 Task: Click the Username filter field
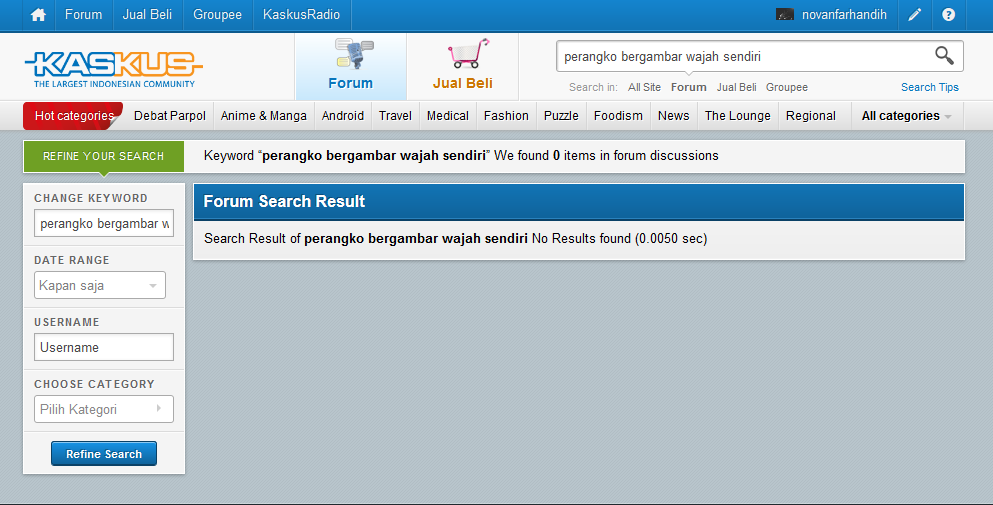click(x=104, y=347)
